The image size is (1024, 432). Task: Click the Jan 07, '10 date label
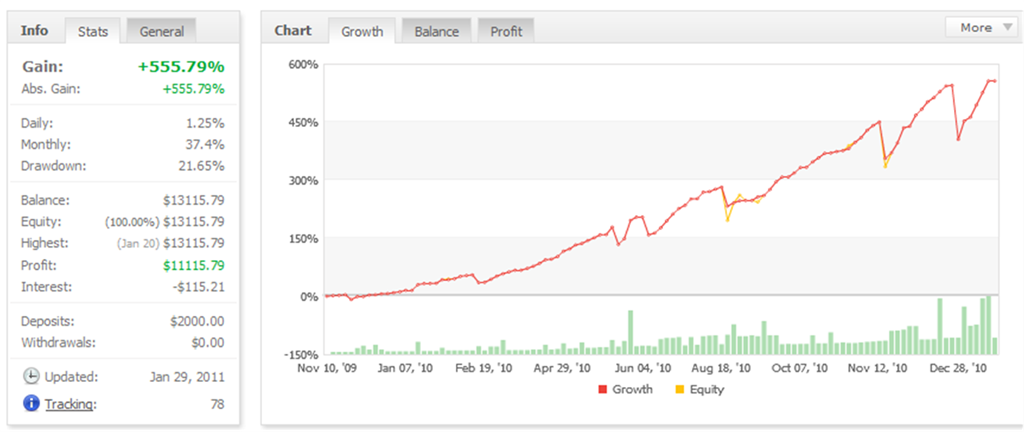406,368
